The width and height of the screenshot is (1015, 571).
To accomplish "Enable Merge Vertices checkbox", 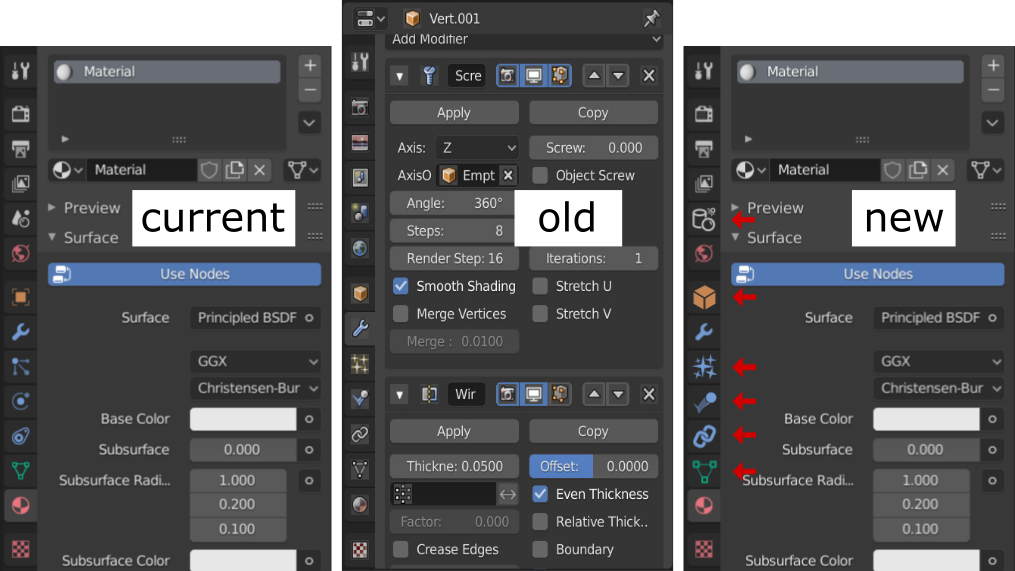I will pyautogui.click(x=401, y=313).
